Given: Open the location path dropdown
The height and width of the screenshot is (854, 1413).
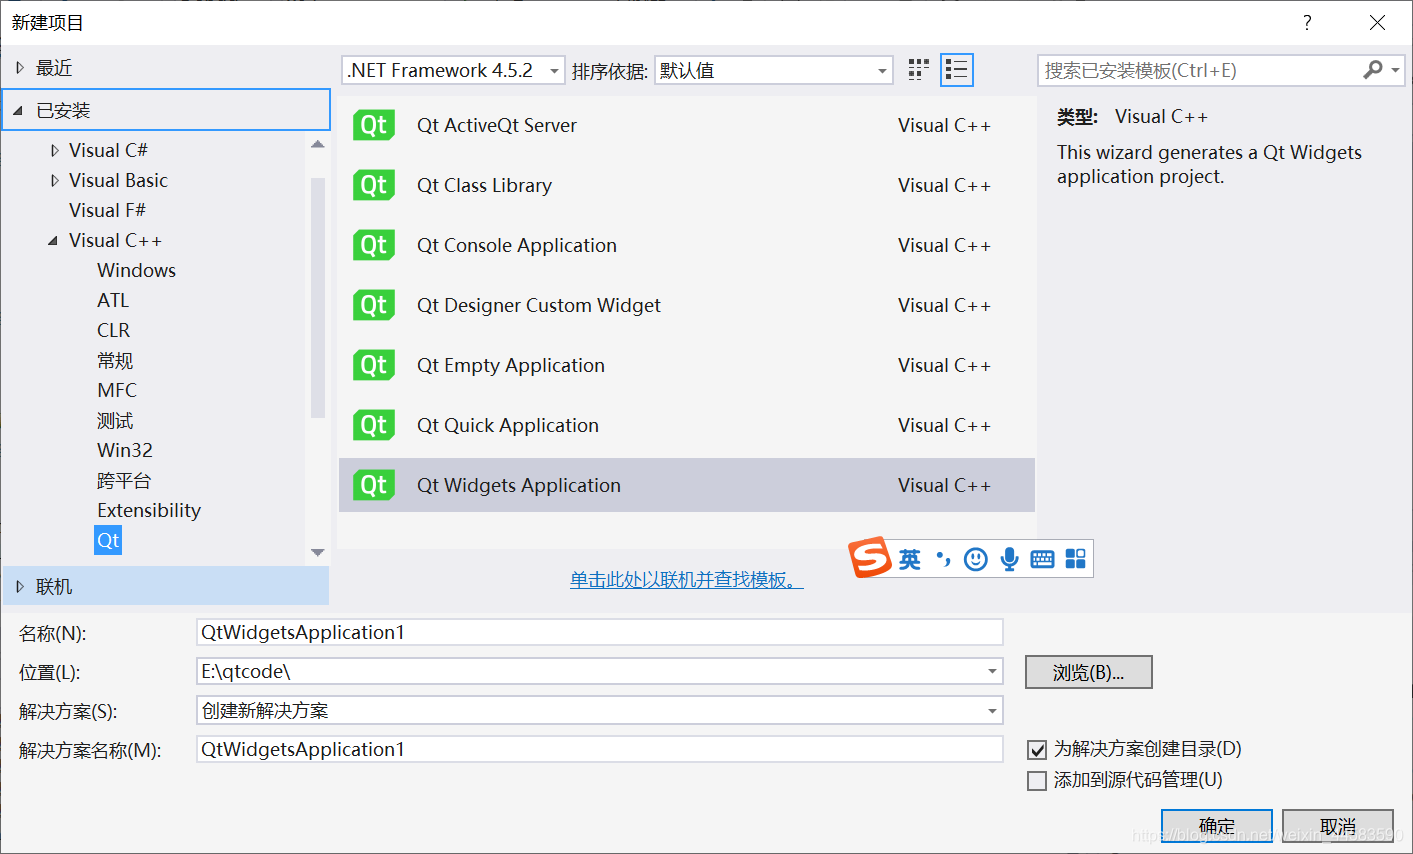Looking at the screenshot, I should coord(992,672).
